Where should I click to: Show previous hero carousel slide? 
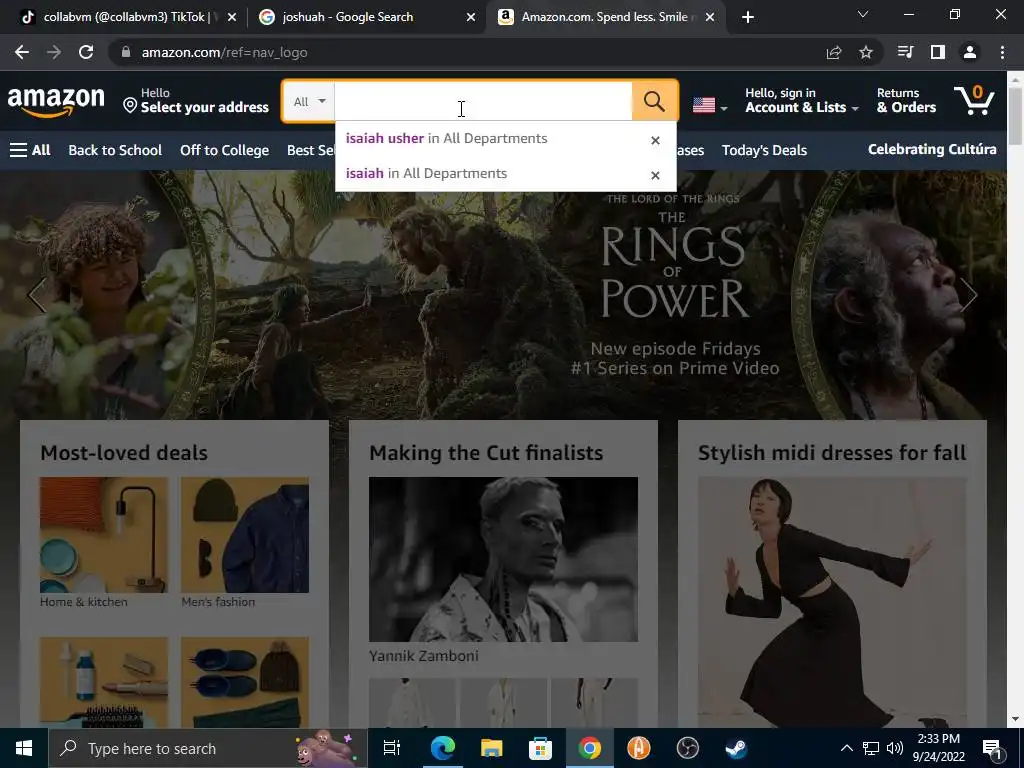click(37, 295)
